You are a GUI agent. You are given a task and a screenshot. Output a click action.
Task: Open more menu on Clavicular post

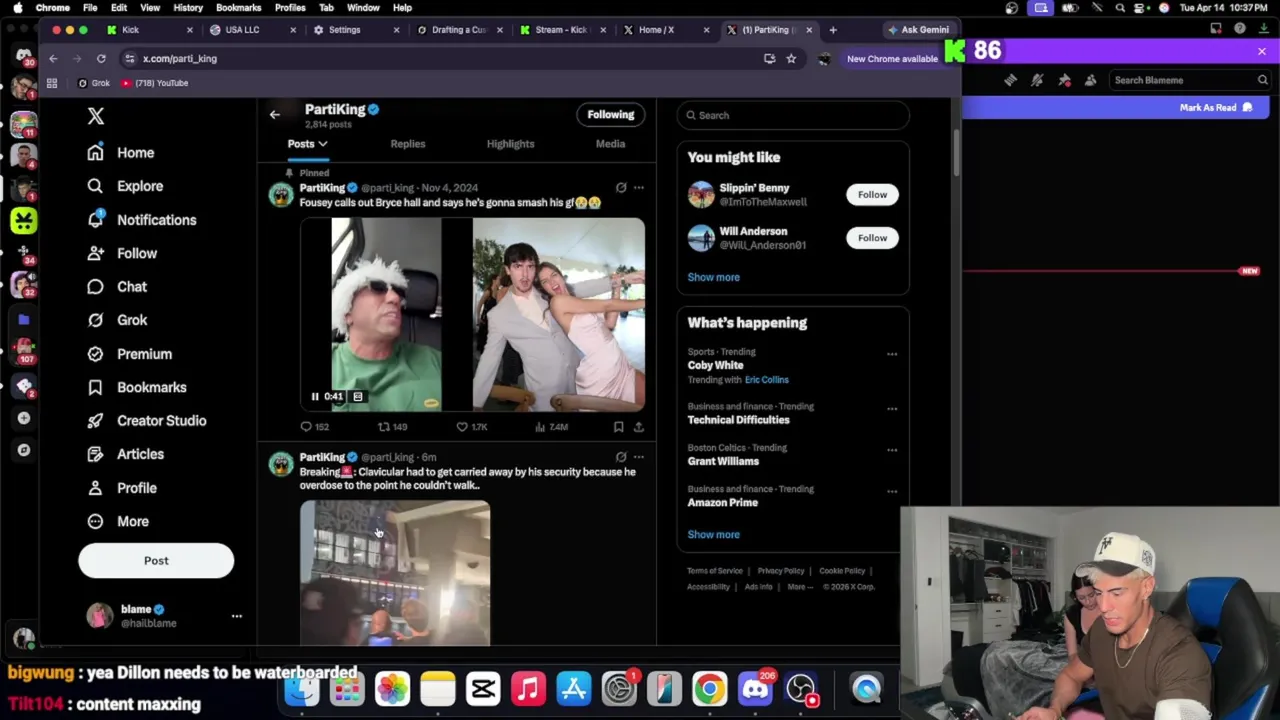pos(638,457)
